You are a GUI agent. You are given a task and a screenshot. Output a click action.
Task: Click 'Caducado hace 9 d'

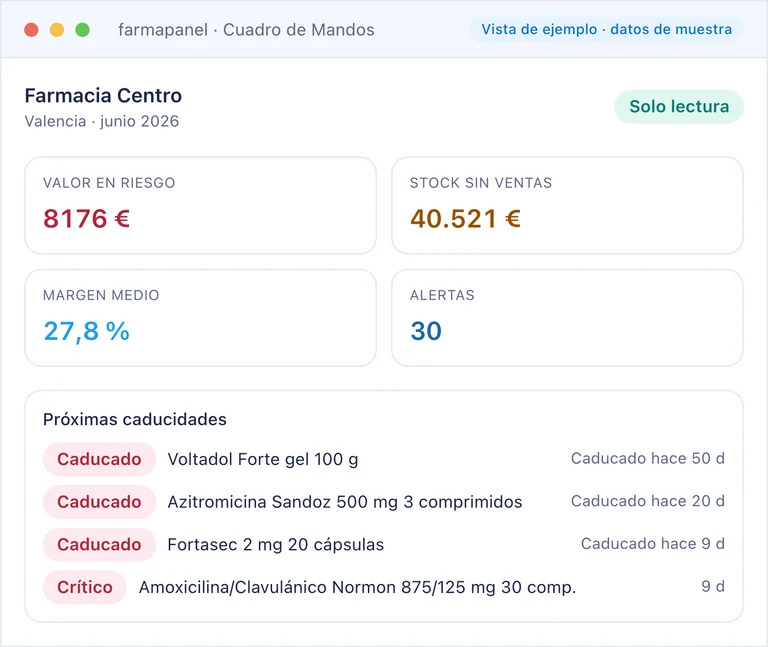653,544
